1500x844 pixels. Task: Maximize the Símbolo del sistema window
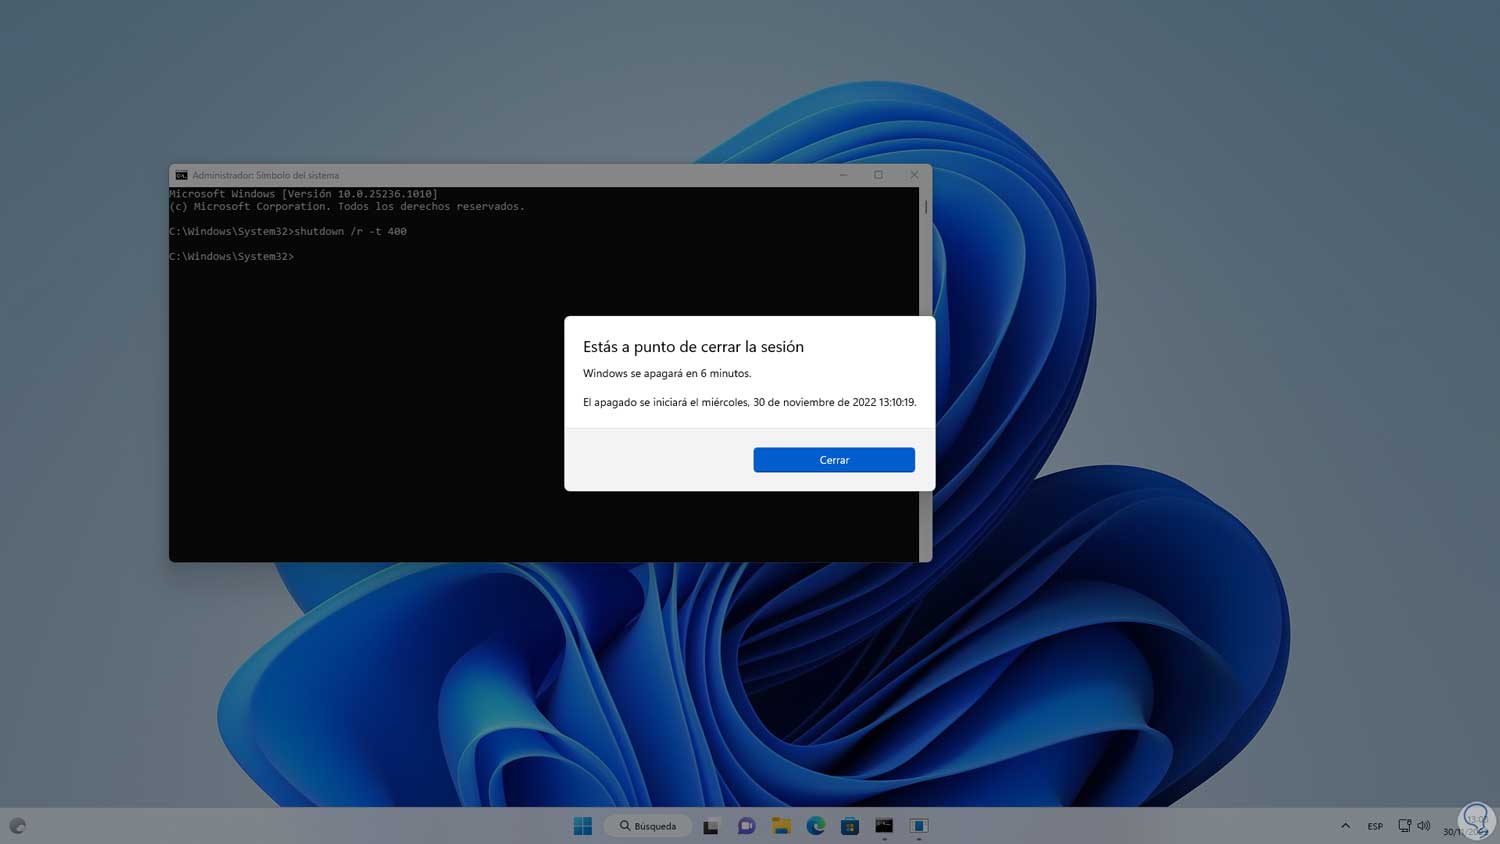pos(878,175)
